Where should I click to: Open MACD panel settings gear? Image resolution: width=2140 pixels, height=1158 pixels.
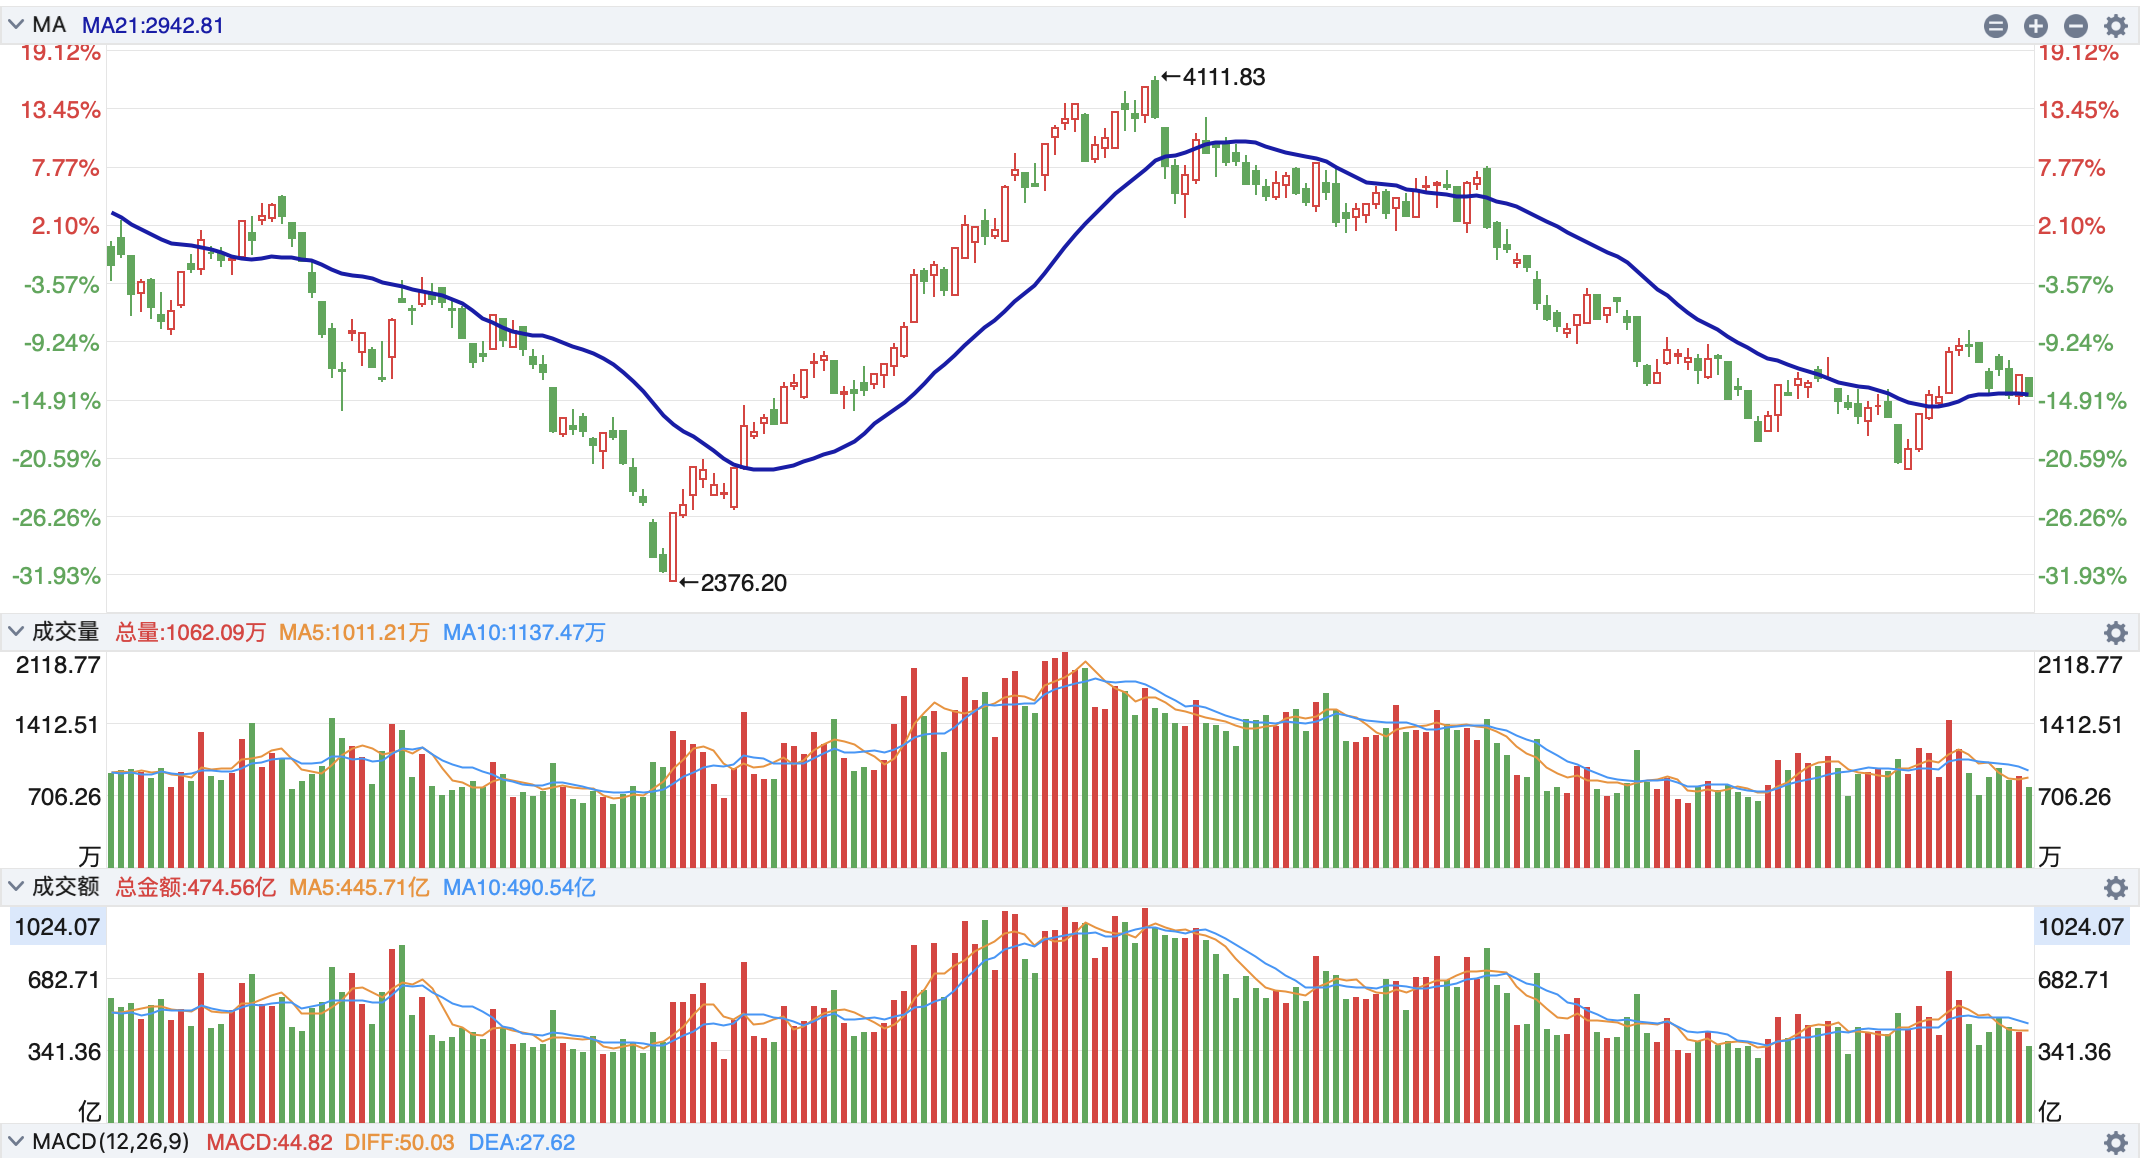click(x=2115, y=1142)
